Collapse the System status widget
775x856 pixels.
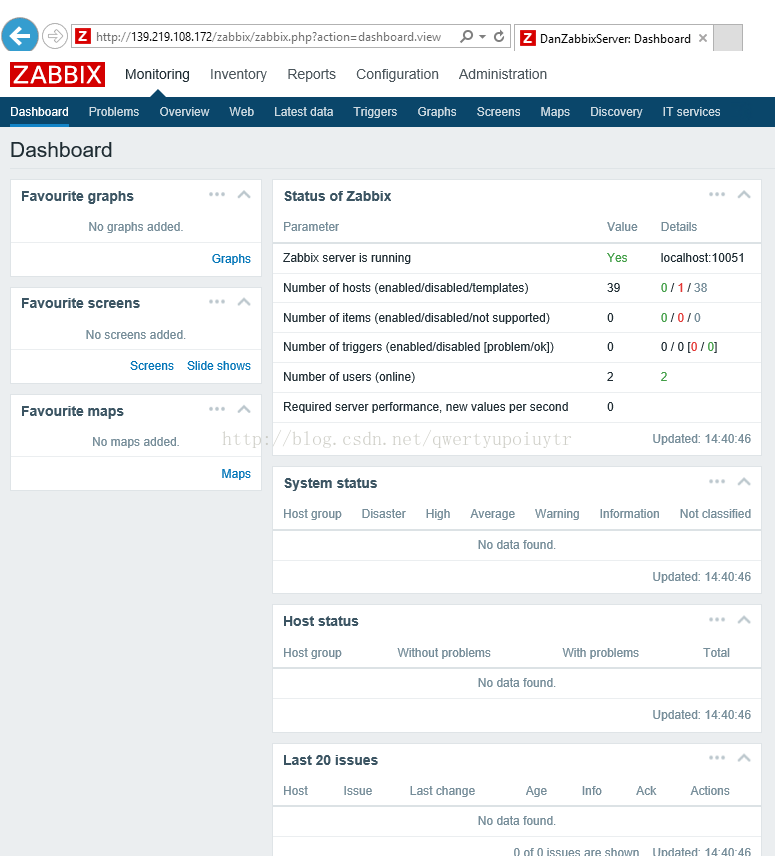point(744,482)
